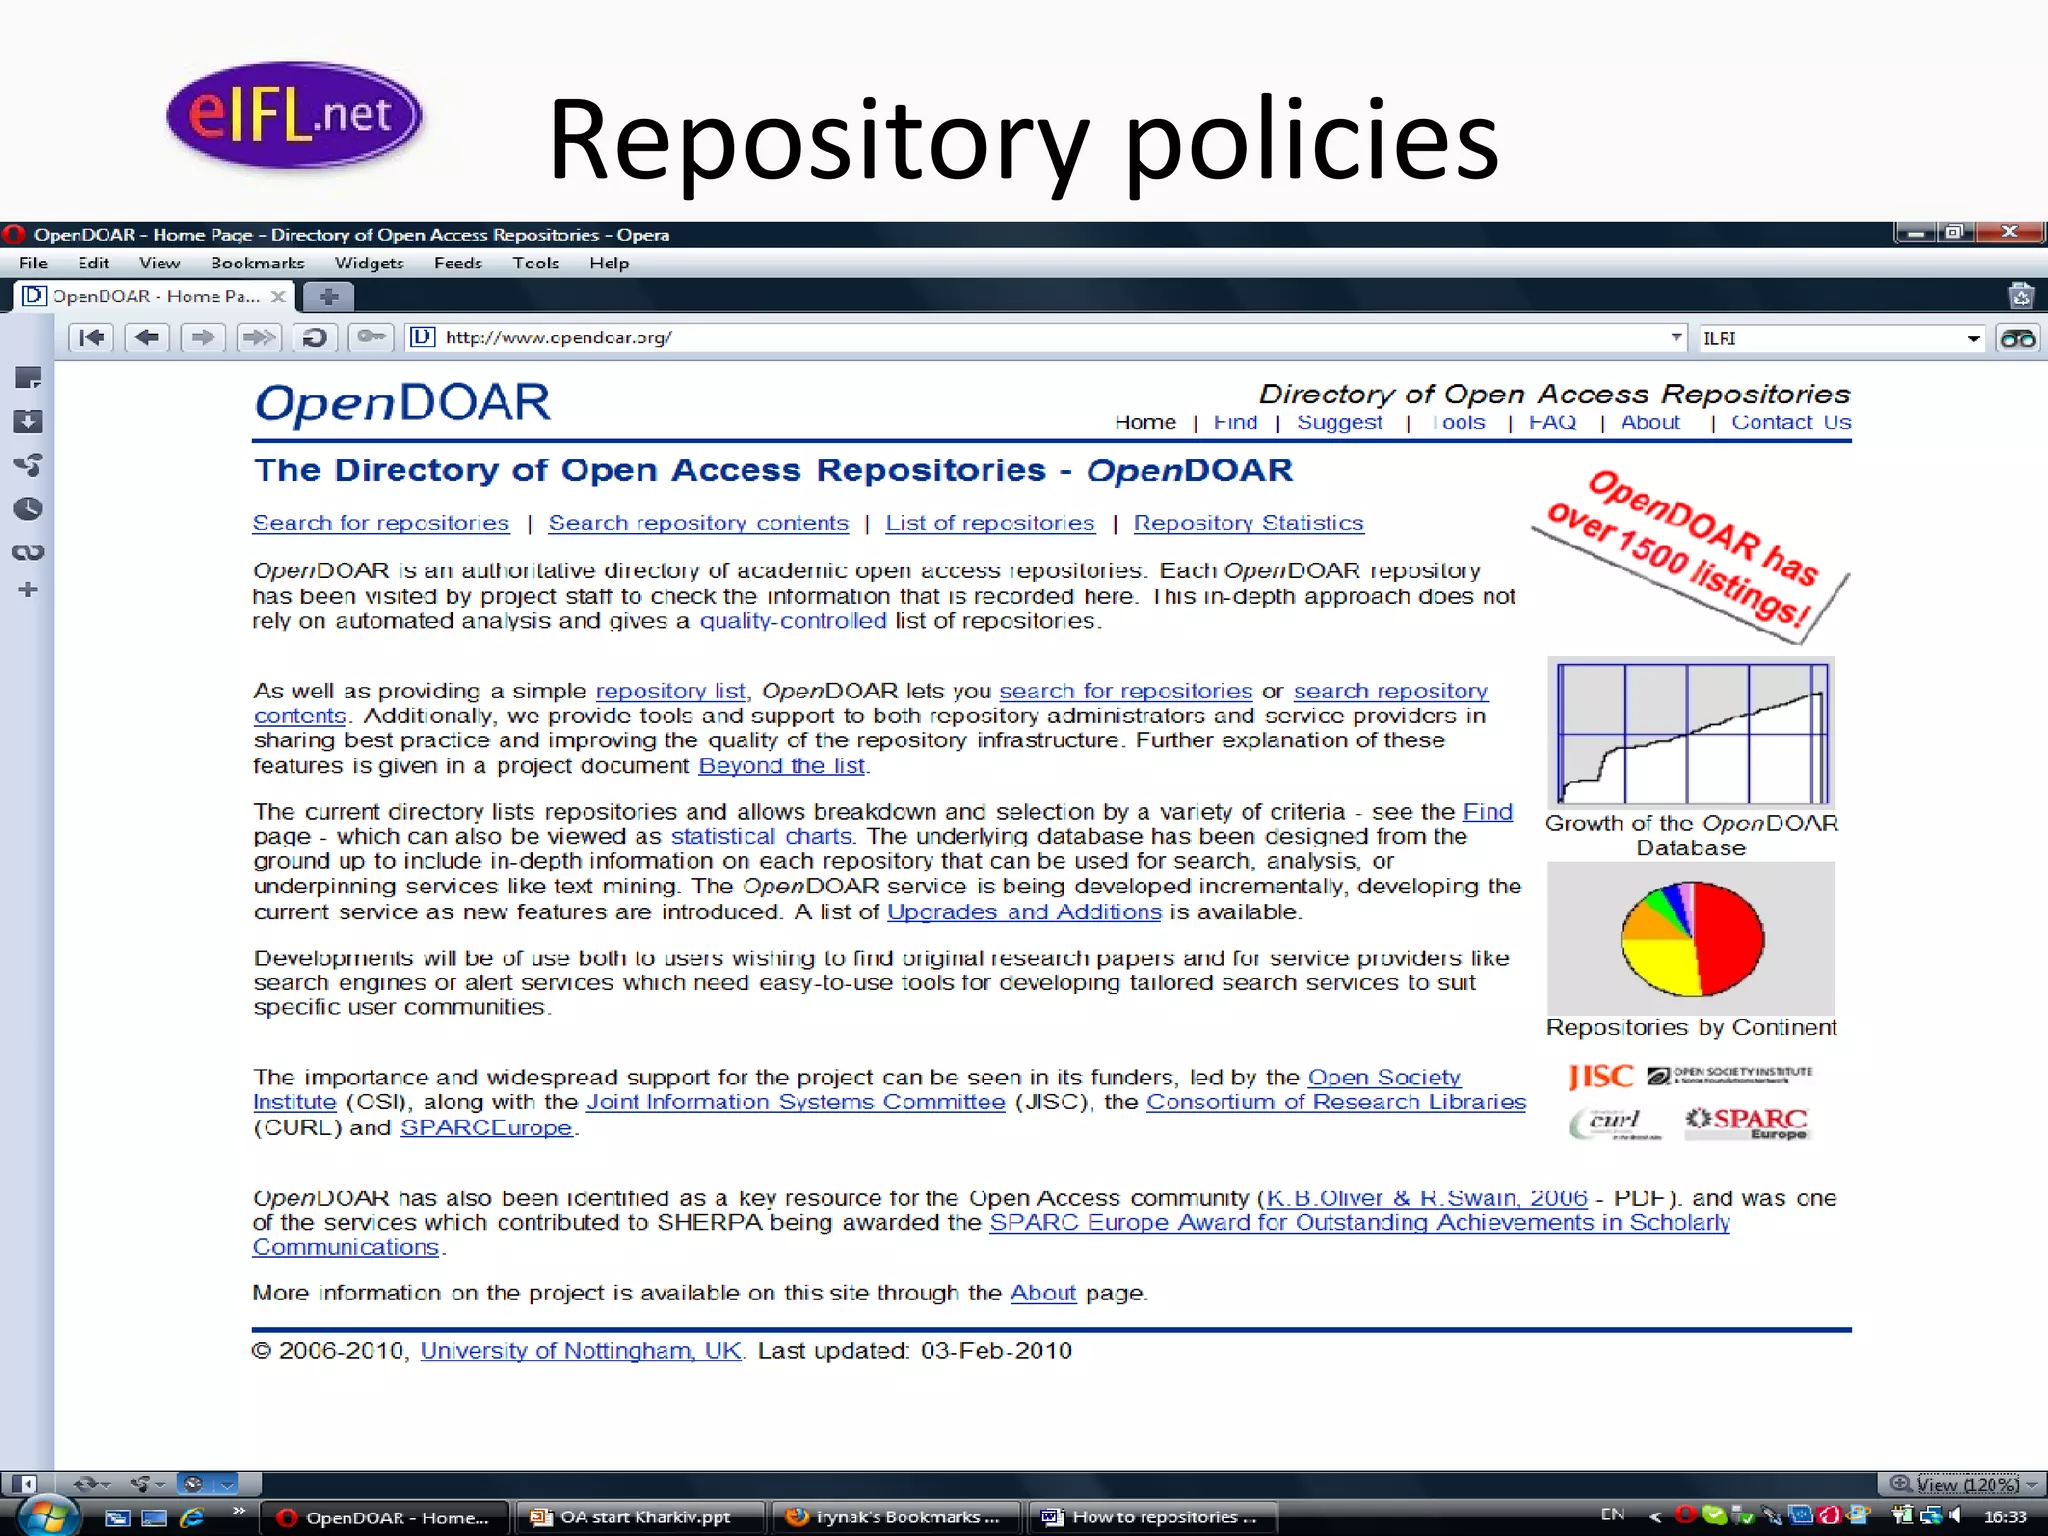The image size is (2048, 1536).
Task: Click University of Nottingham, UK link
Action: click(581, 1351)
